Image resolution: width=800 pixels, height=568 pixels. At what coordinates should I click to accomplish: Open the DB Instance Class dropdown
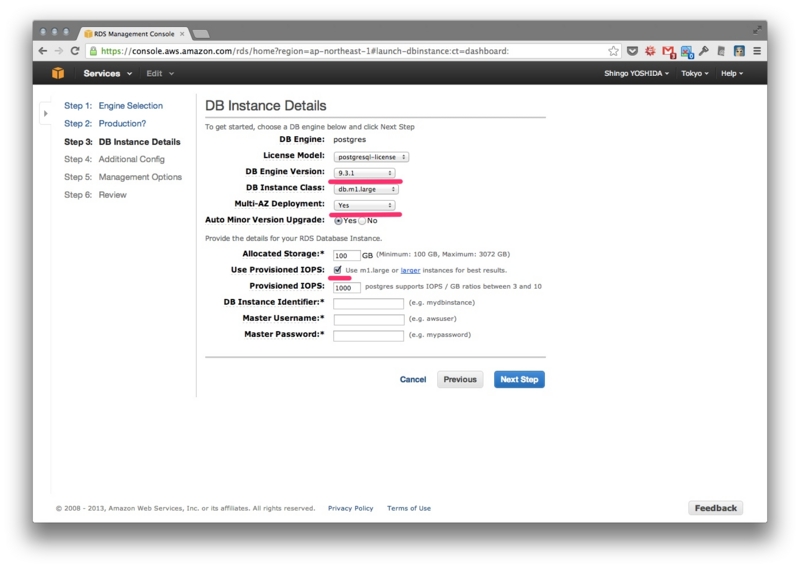(x=366, y=189)
